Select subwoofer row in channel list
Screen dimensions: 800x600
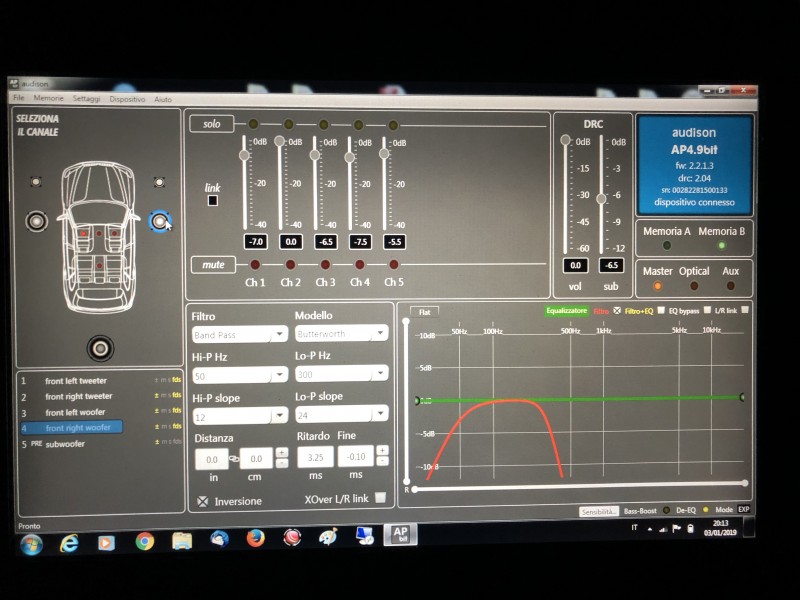click(x=101, y=444)
